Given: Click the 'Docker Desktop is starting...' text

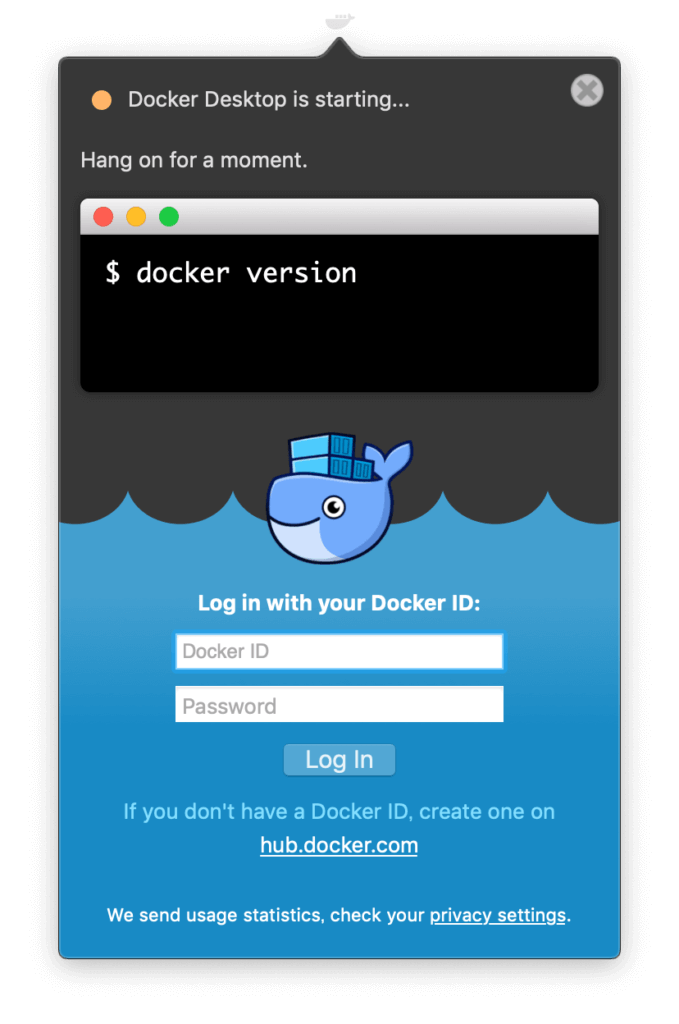Looking at the screenshot, I should tap(269, 99).
